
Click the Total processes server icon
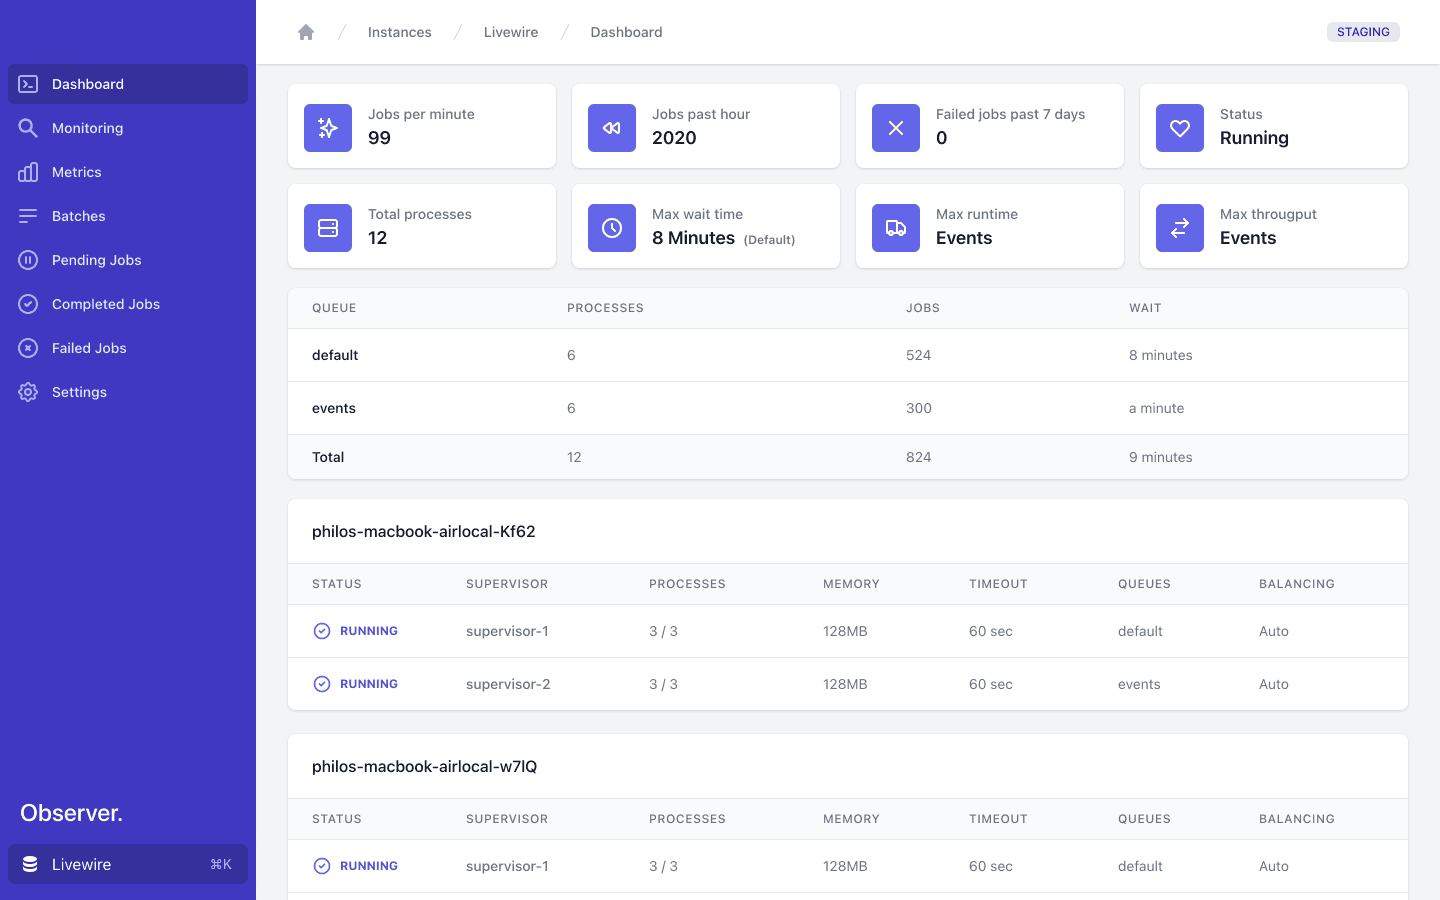coord(328,228)
